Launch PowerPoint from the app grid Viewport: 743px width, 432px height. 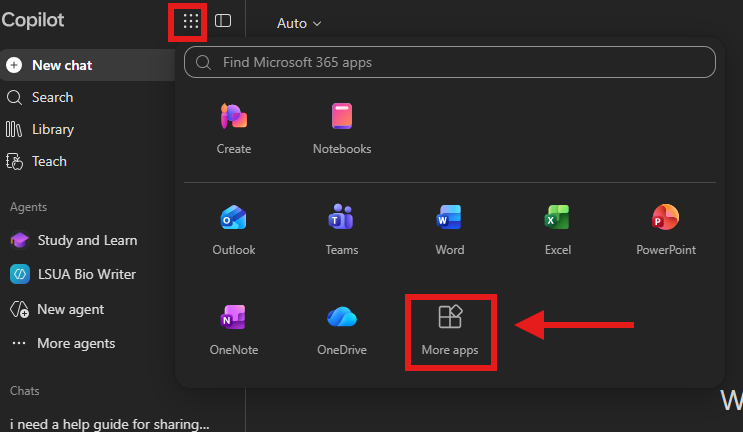[x=666, y=230]
